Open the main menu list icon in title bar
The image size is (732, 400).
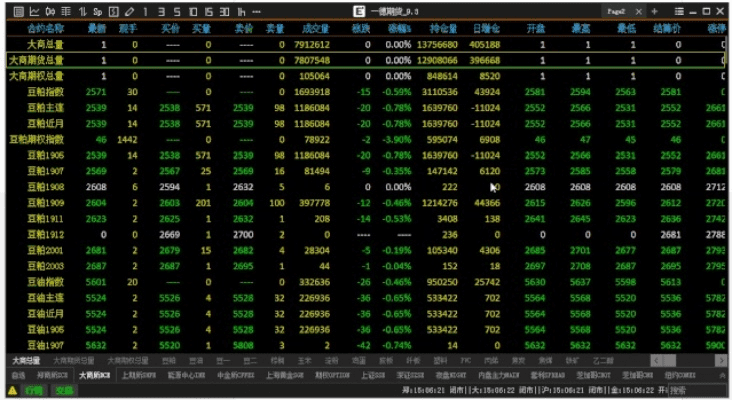coord(680,10)
